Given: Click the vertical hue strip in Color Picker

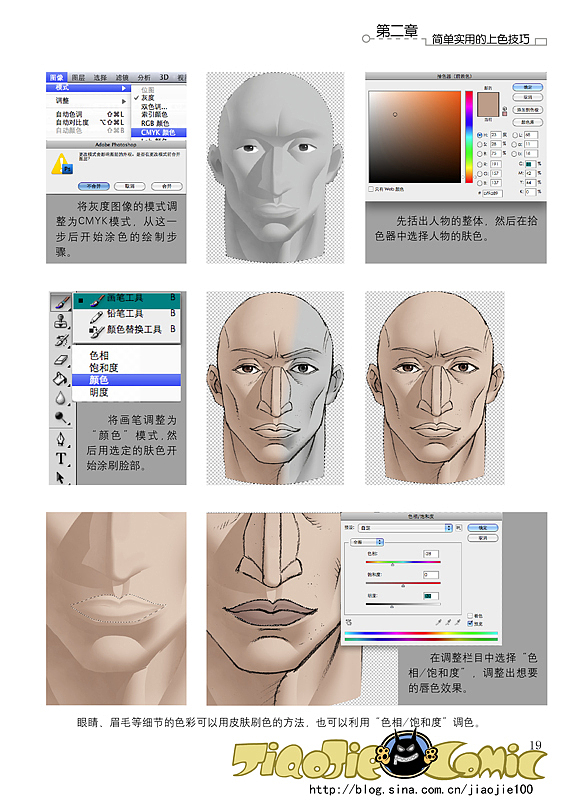Looking at the screenshot, I should (x=468, y=137).
